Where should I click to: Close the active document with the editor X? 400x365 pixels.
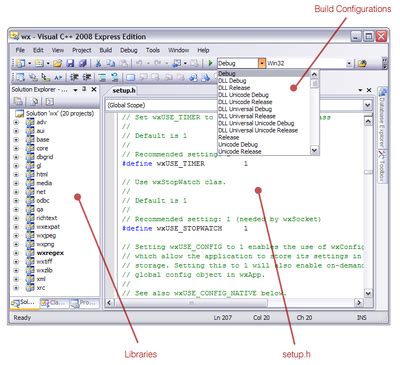(x=369, y=90)
